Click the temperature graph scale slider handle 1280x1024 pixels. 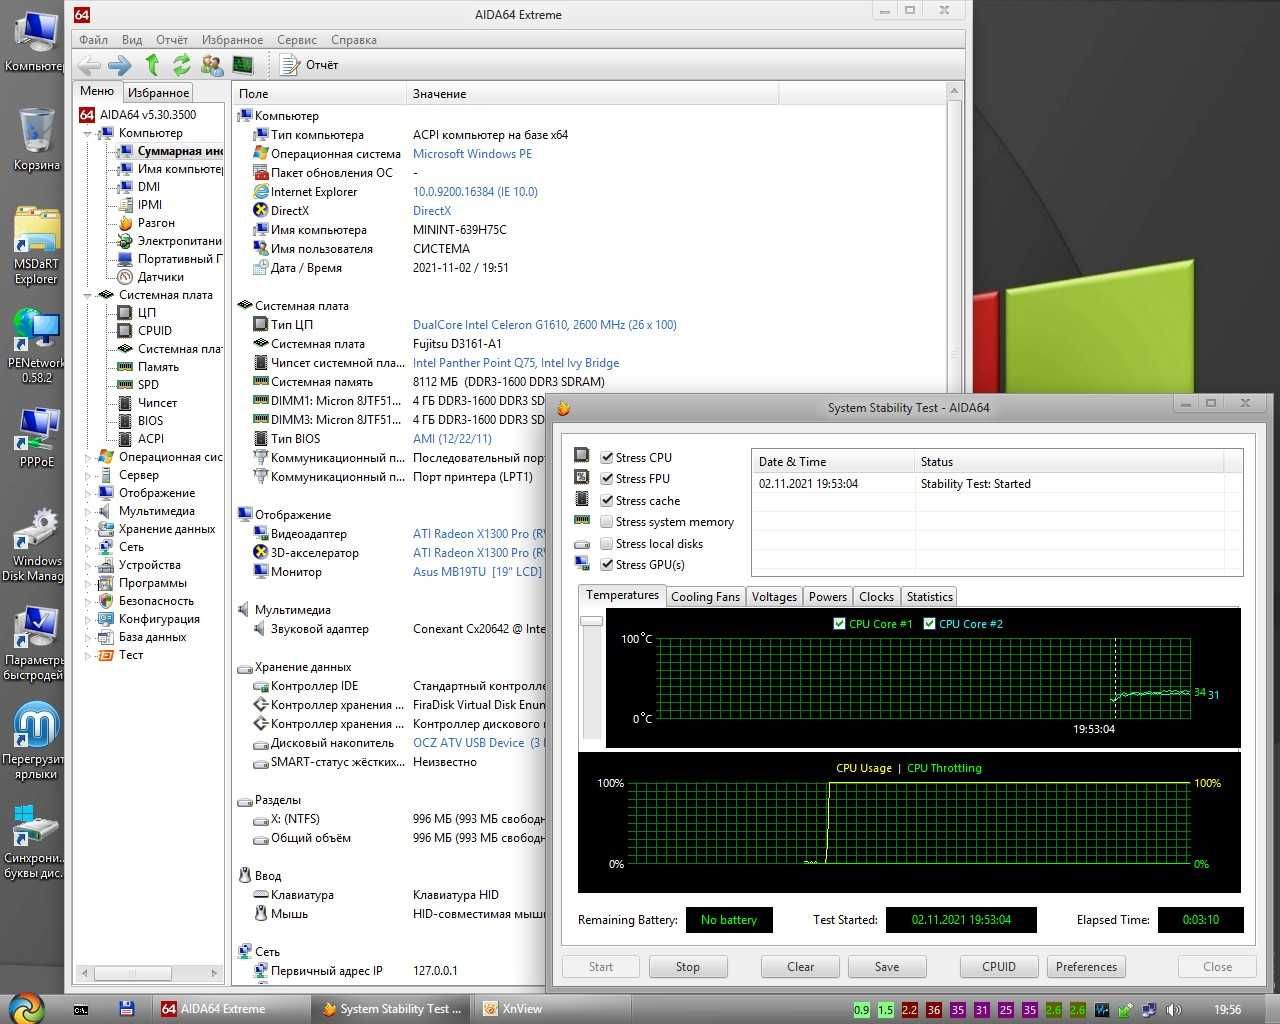(x=591, y=621)
